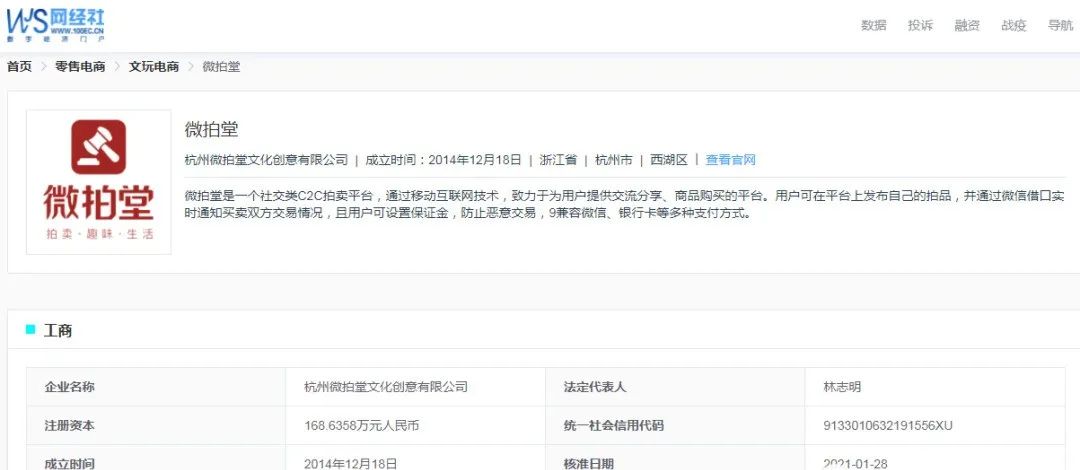Screen dimensions: 1080x470
Task: Click the 统一社会信用代码 table label
Action: tap(614, 426)
